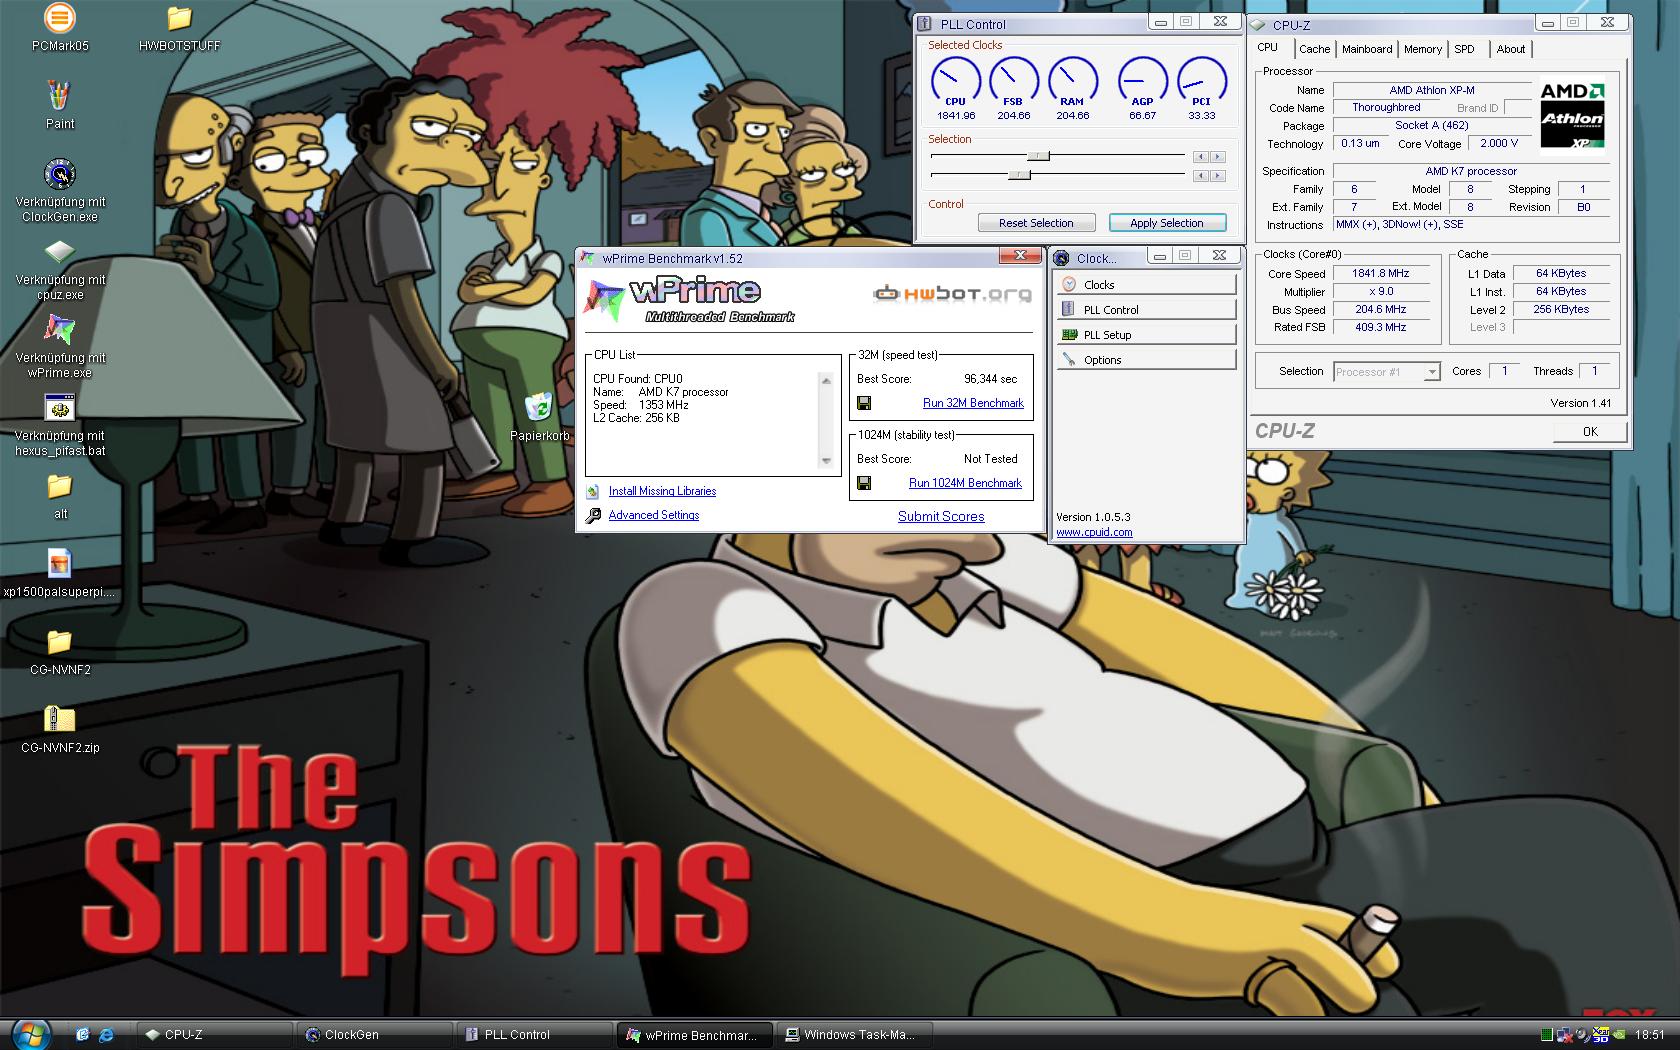Select the CG-NVNF2.zip archive icon
The width and height of the screenshot is (1680, 1050).
click(x=60, y=720)
